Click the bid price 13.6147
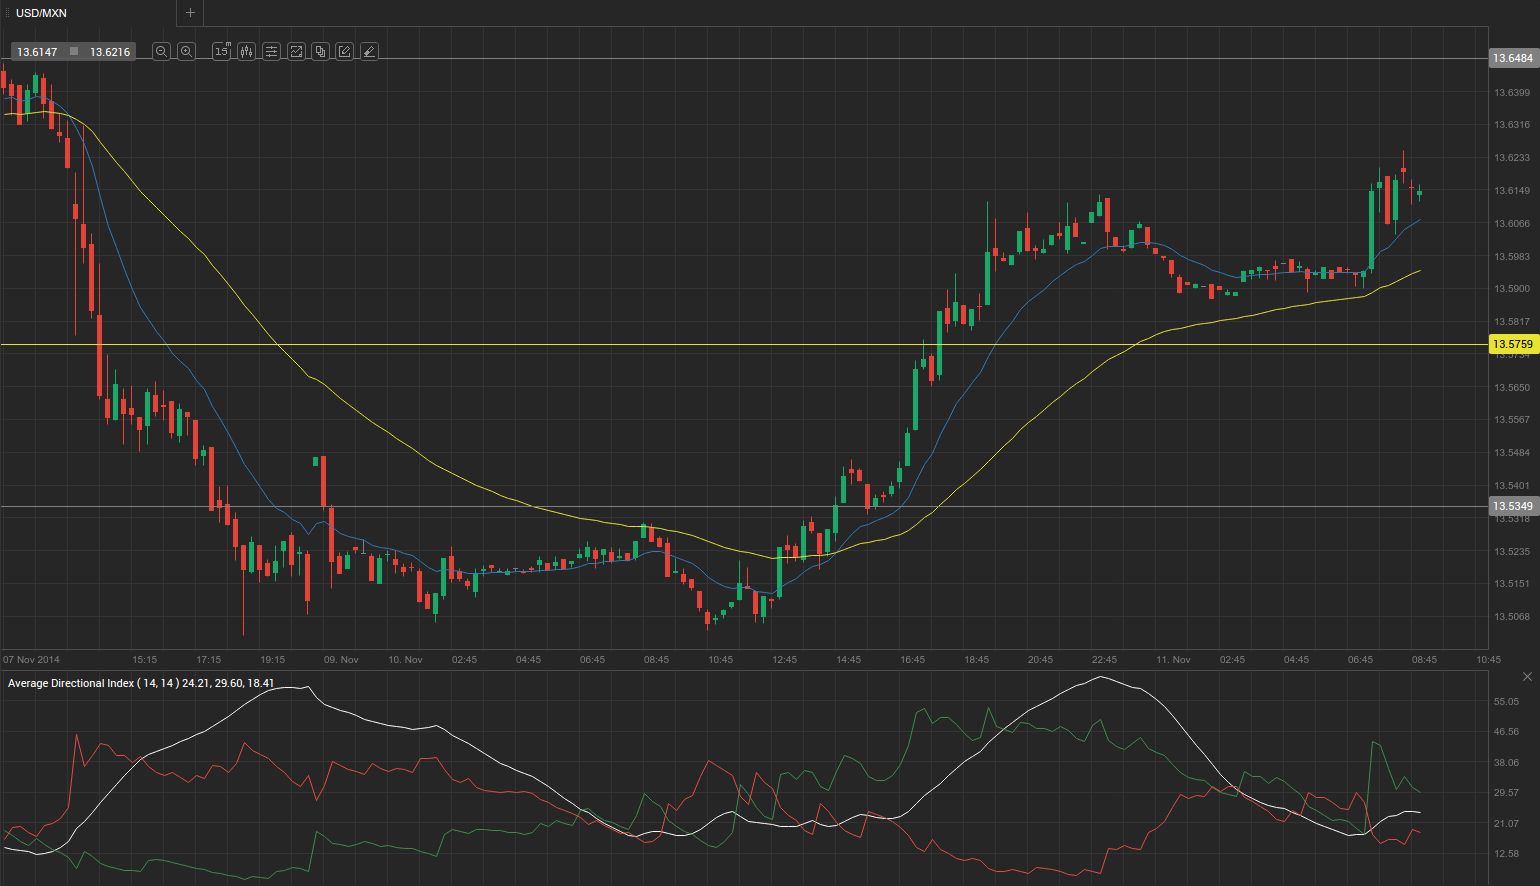This screenshot has width=1540, height=886. click(x=37, y=52)
